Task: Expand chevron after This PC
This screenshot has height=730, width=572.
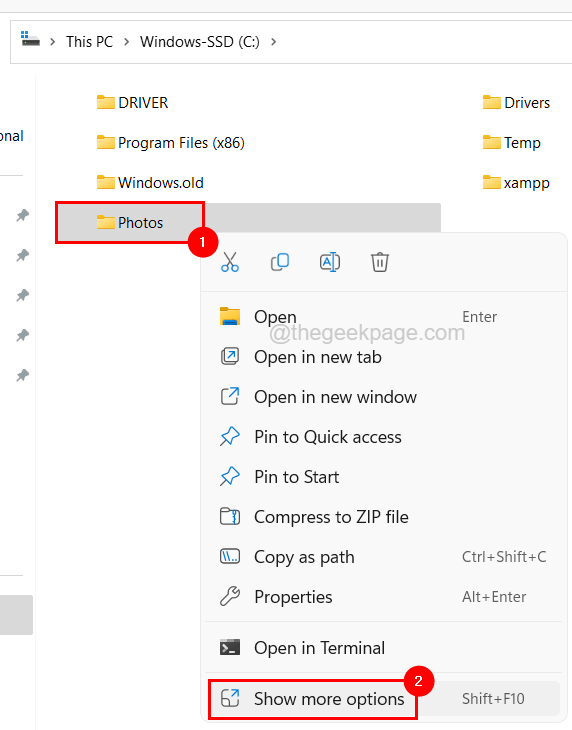Action: coord(127,42)
